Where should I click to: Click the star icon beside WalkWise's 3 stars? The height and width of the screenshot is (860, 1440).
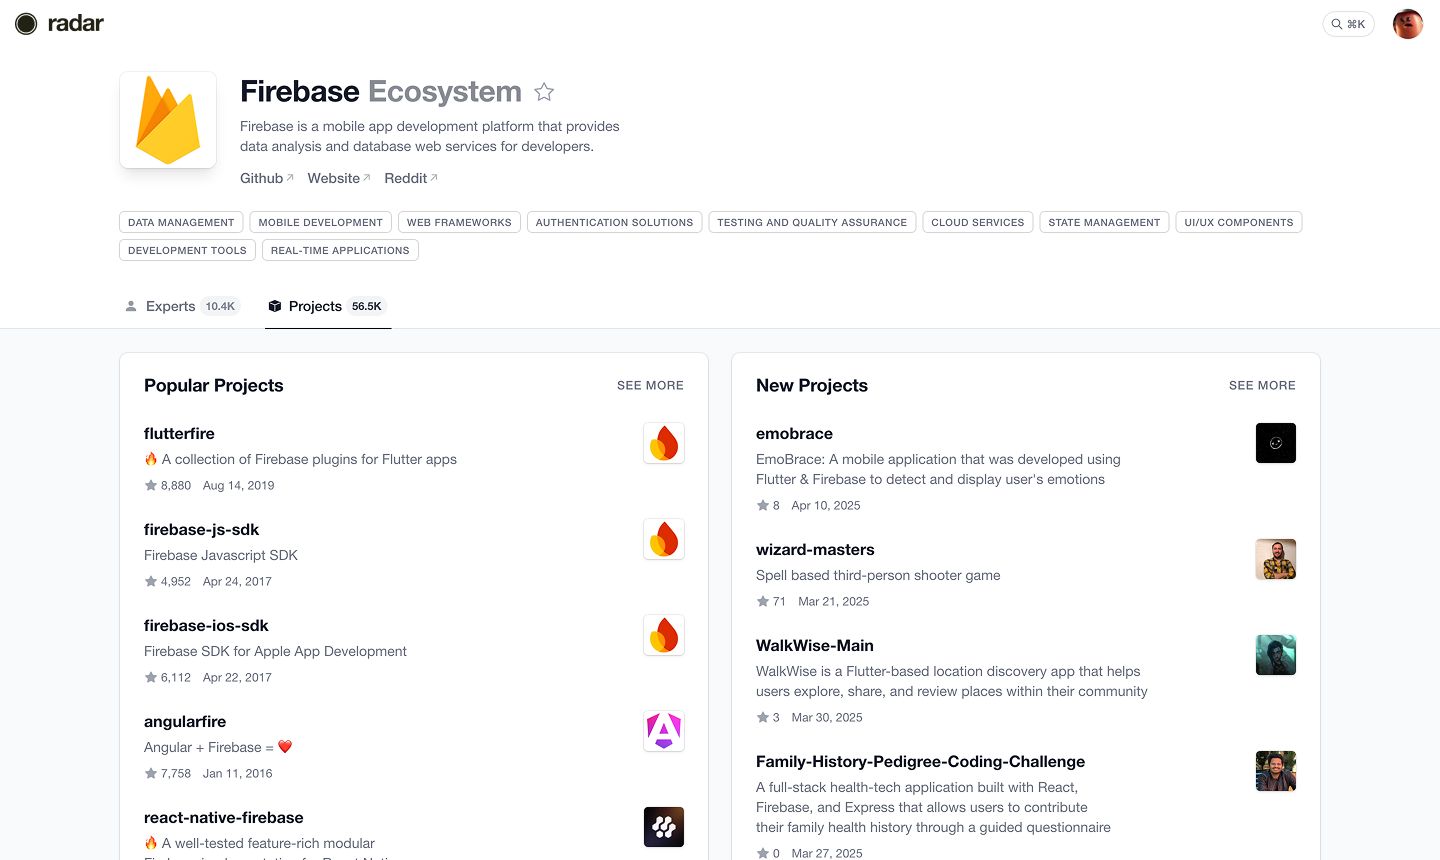[763, 717]
